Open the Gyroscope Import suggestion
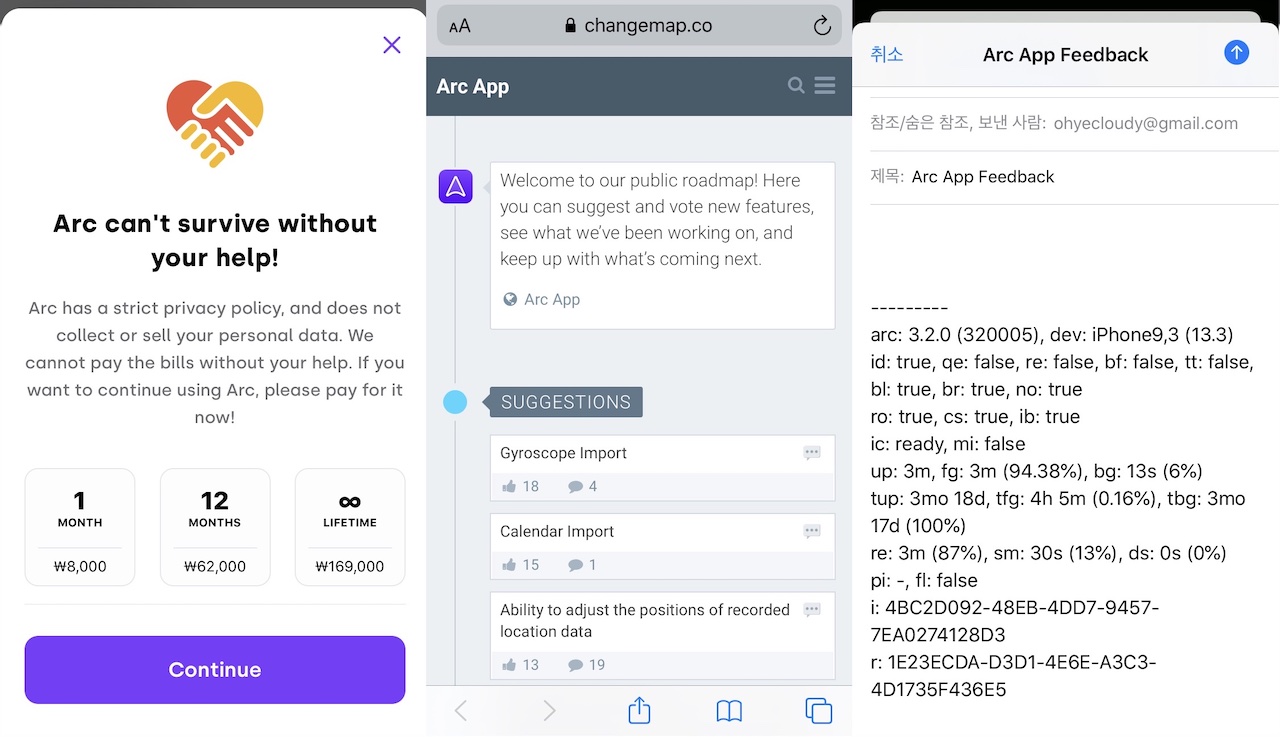The image size is (1280, 737). [564, 453]
